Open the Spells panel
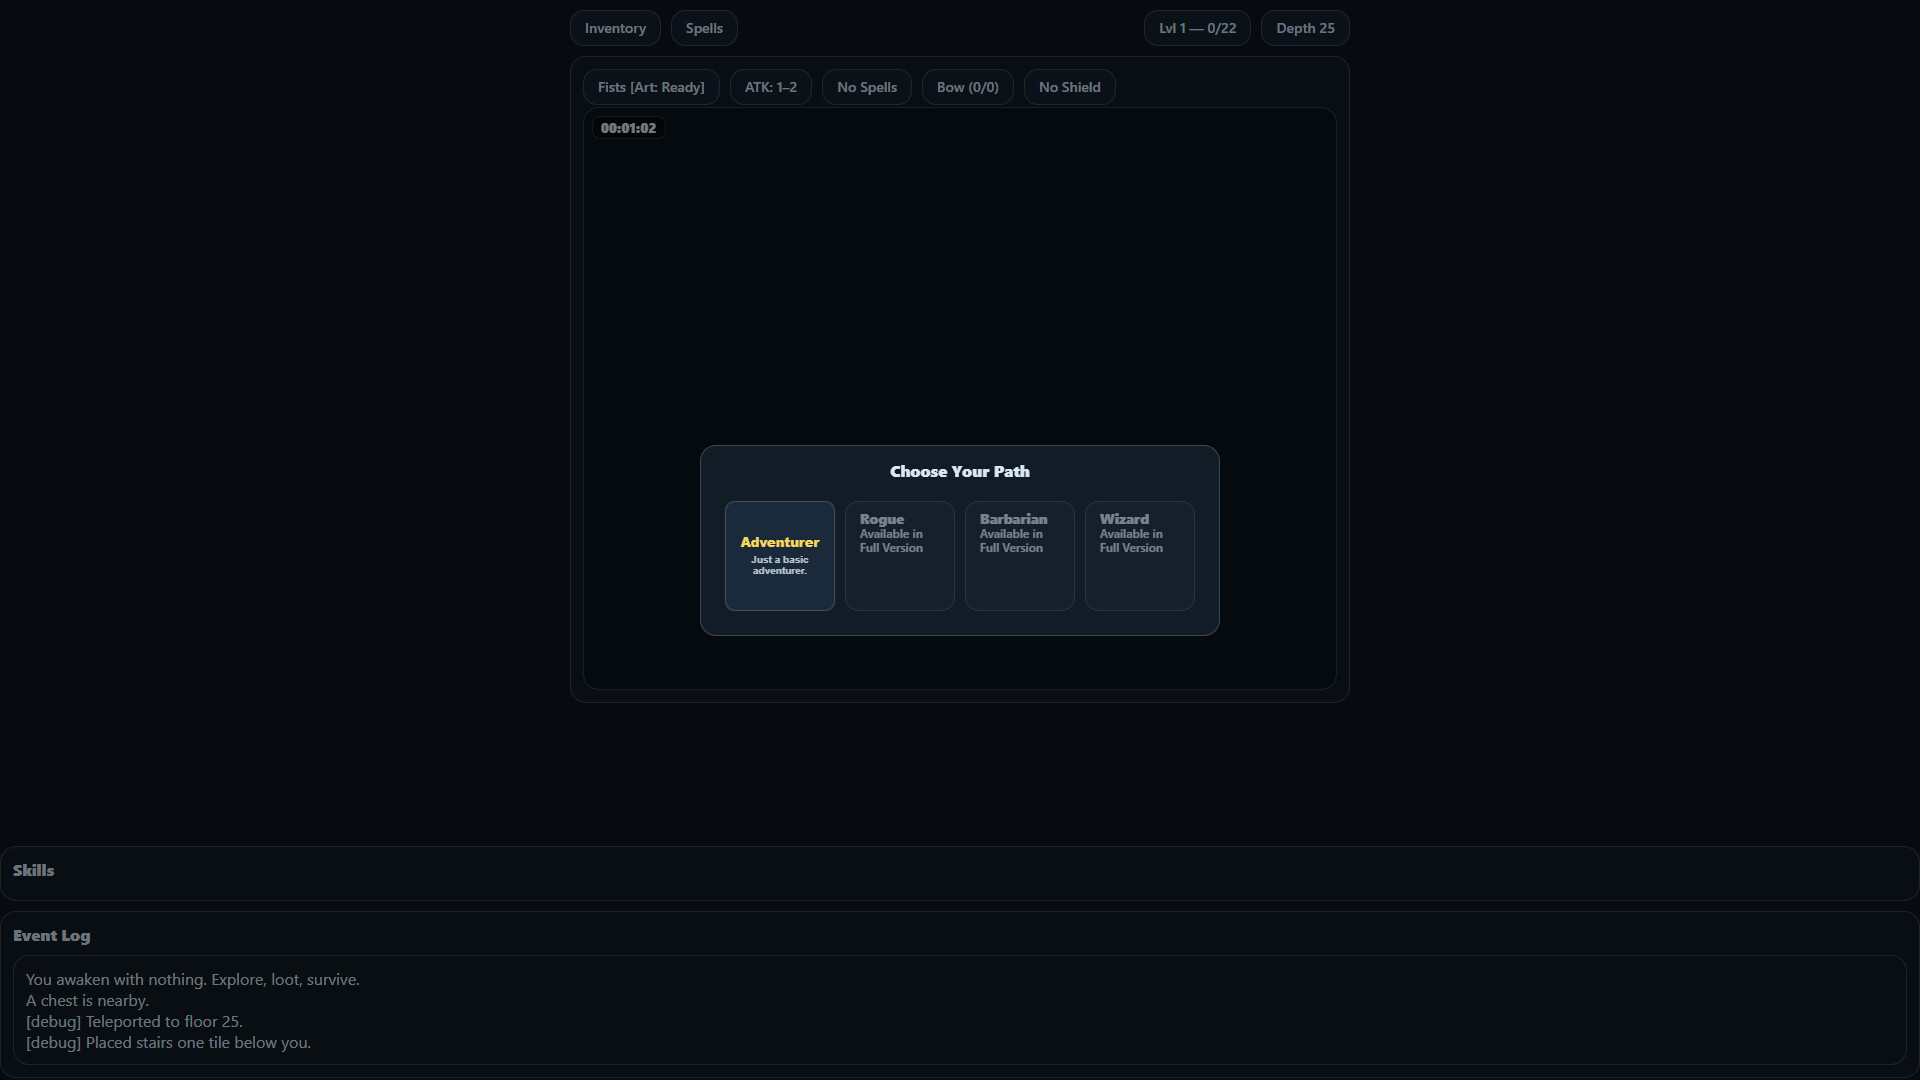Viewport: 1920px width, 1080px height. [704, 27]
